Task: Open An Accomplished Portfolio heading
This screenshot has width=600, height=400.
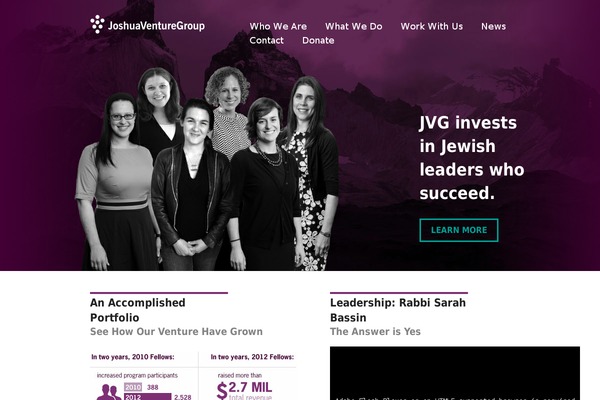Action: click(138, 310)
